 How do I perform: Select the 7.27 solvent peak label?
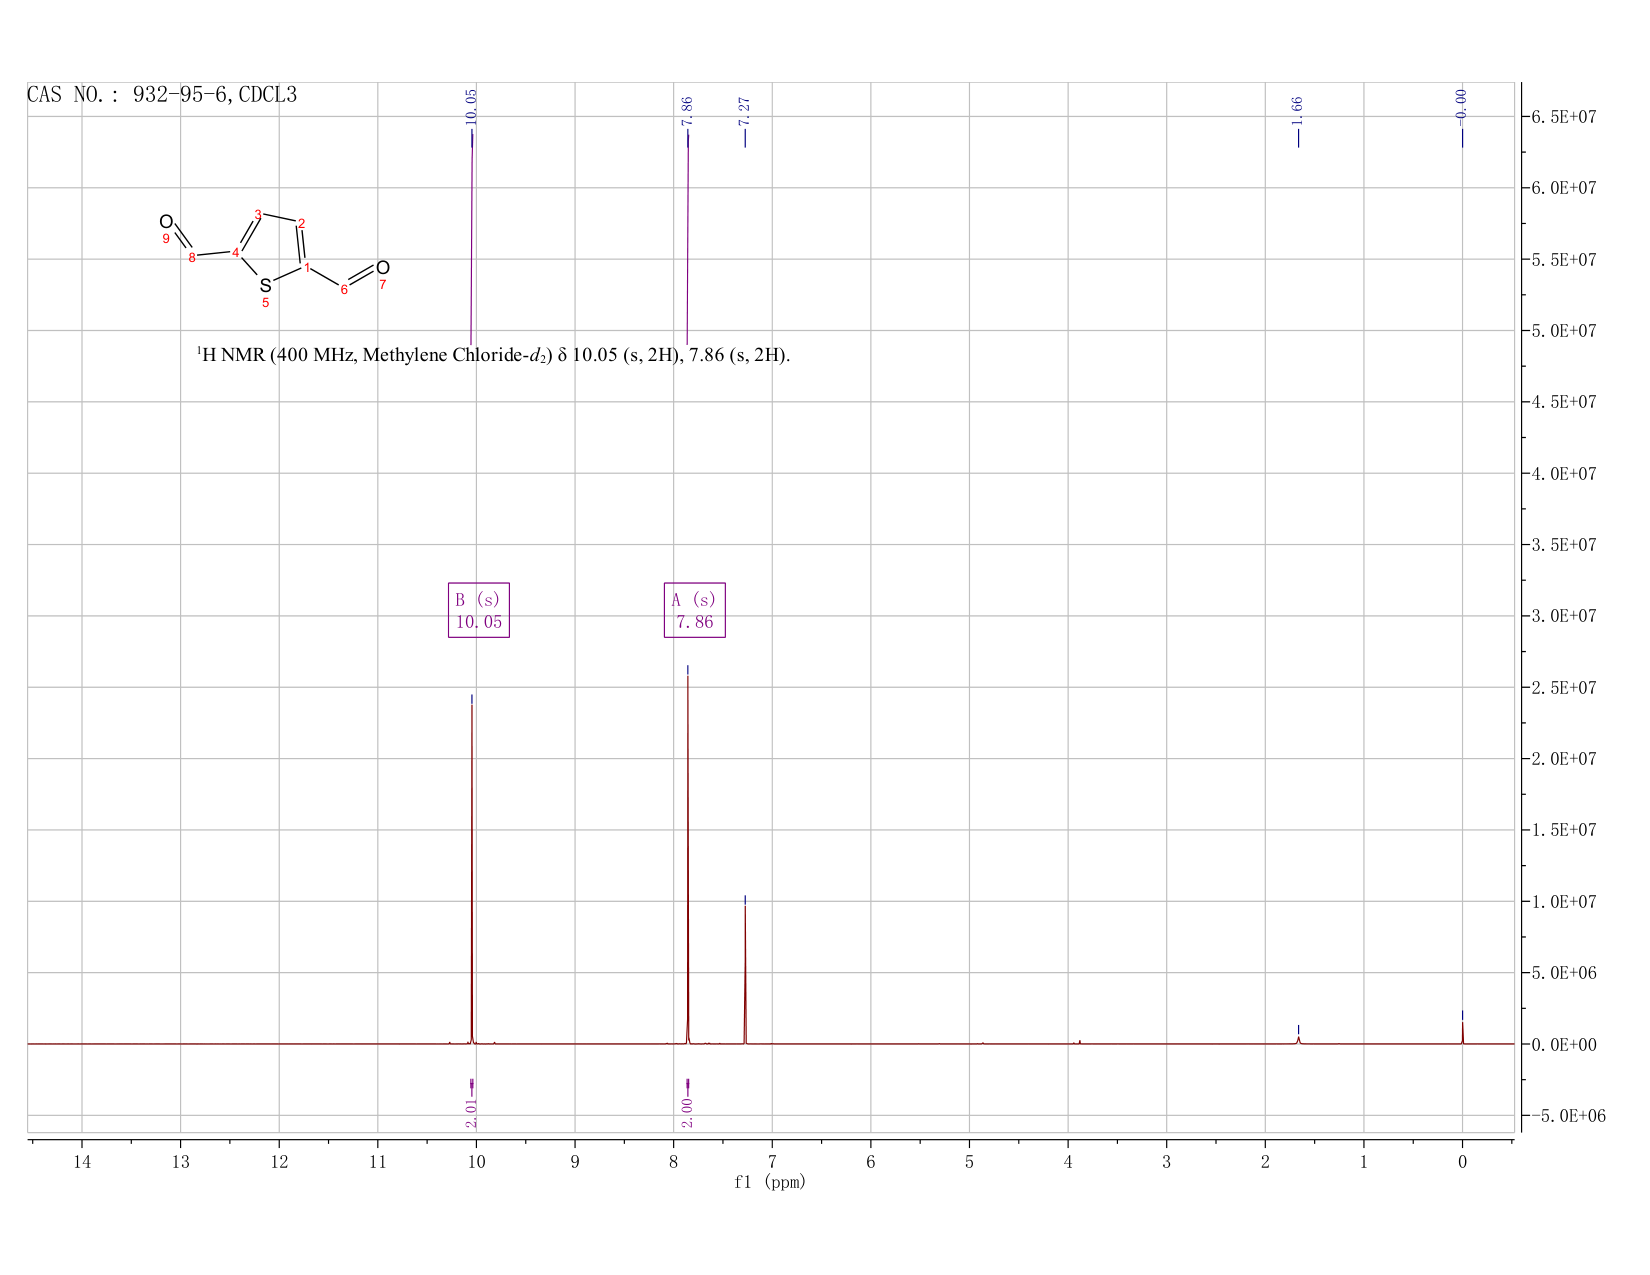(x=745, y=111)
